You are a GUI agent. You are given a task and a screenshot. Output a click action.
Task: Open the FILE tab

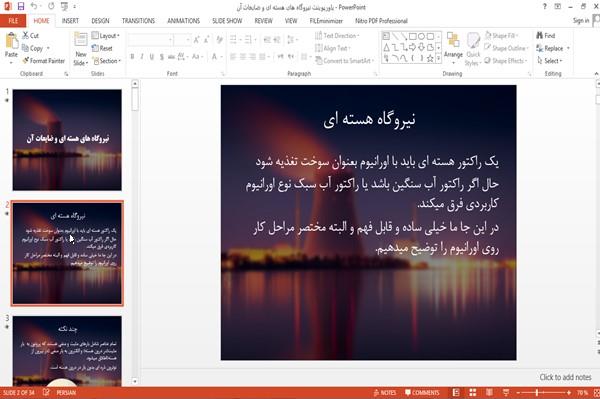[13, 21]
